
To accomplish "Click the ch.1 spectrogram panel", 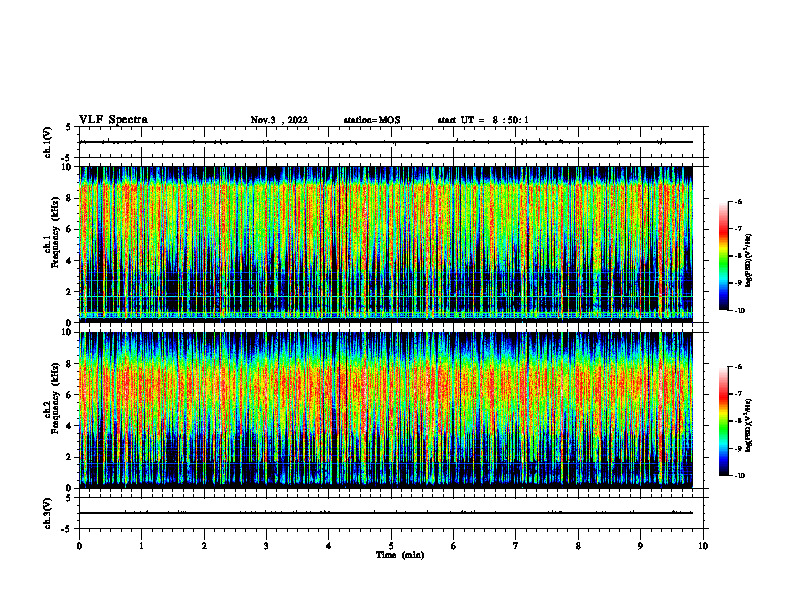I will (x=386, y=244).
